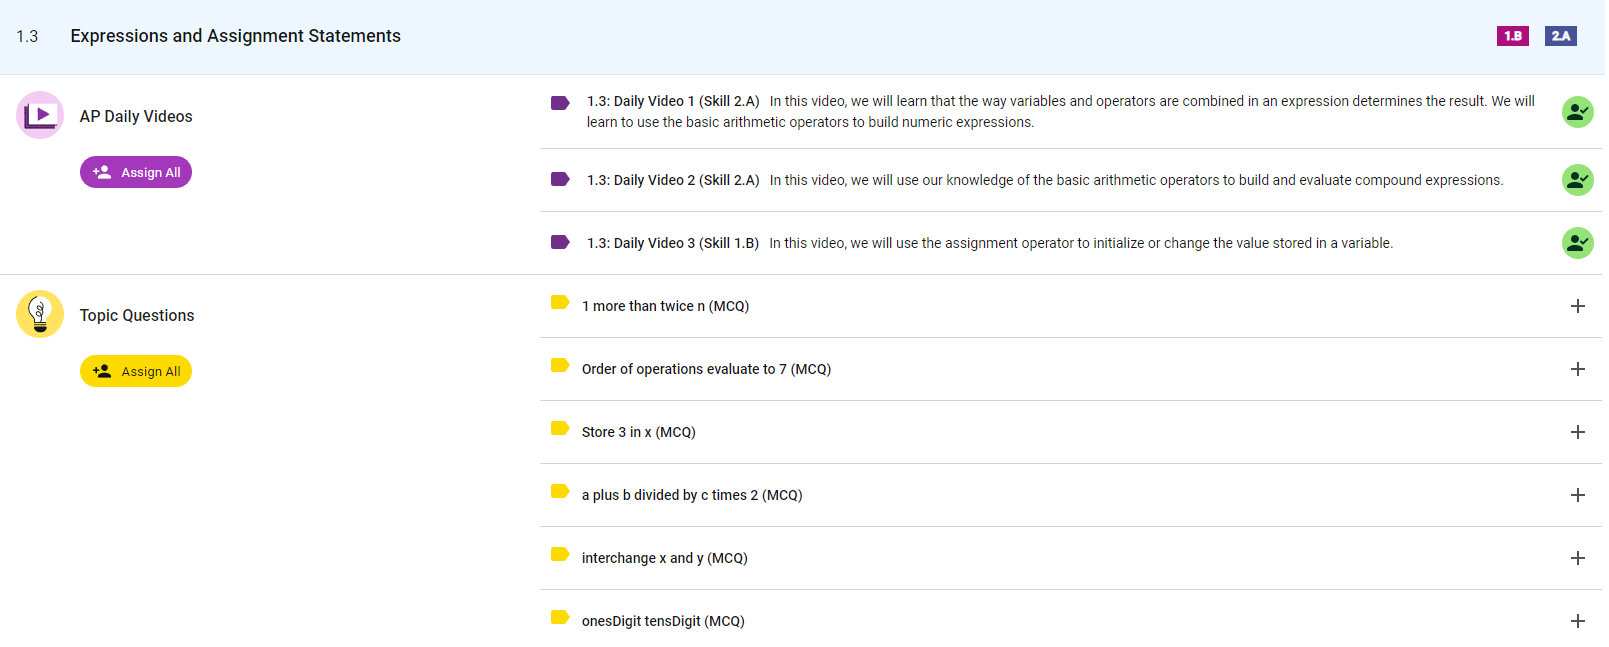Click purple tag icon for Daily Video 3
Screen dimensions: 1609x647
[x=560, y=242]
